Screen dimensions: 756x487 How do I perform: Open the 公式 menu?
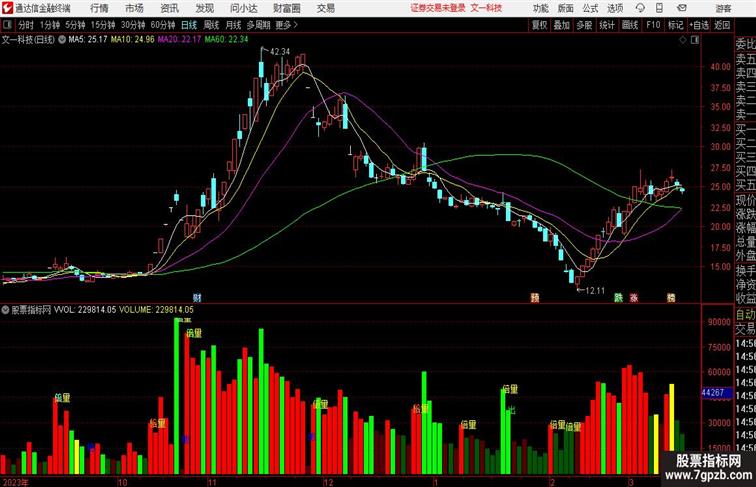590,8
